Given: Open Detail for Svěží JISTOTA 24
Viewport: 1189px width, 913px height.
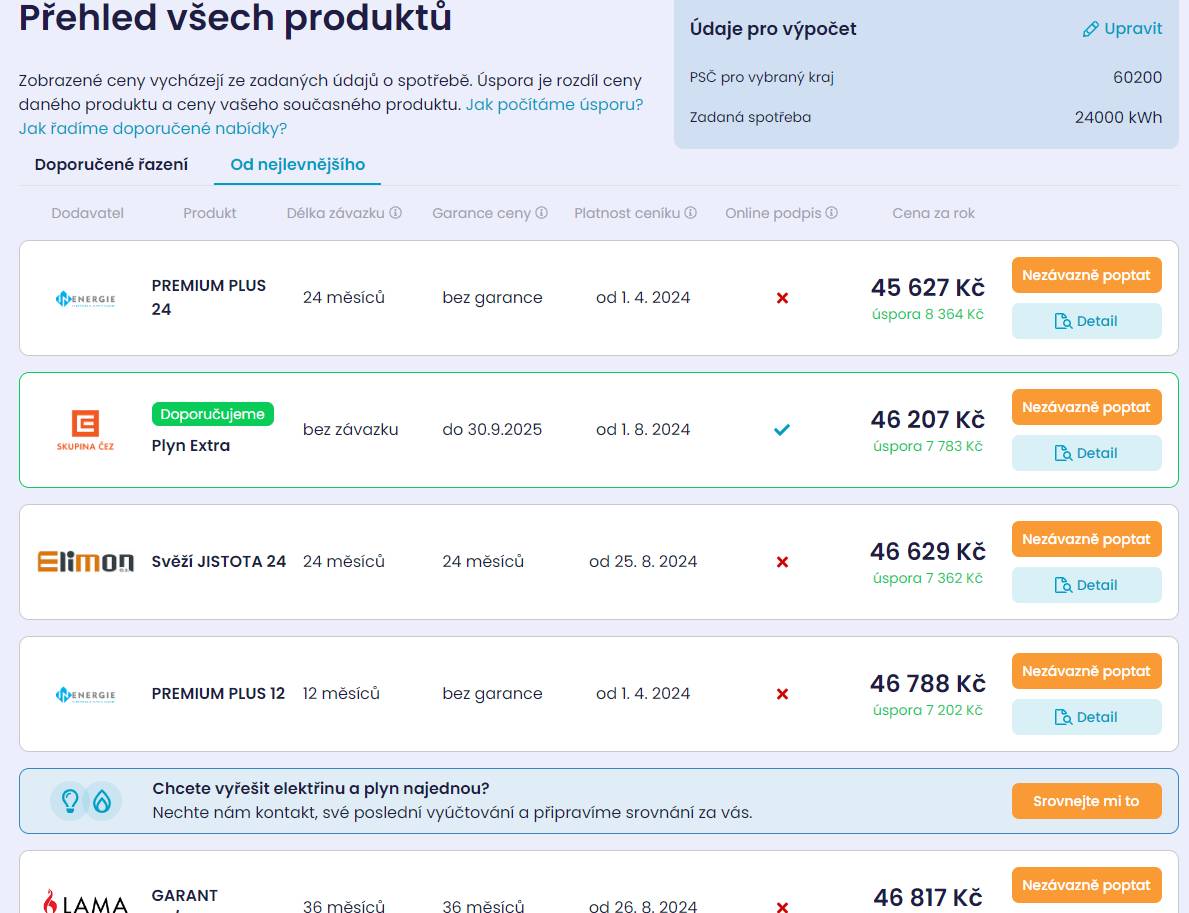Looking at the screenshot, I should 1086,585.
